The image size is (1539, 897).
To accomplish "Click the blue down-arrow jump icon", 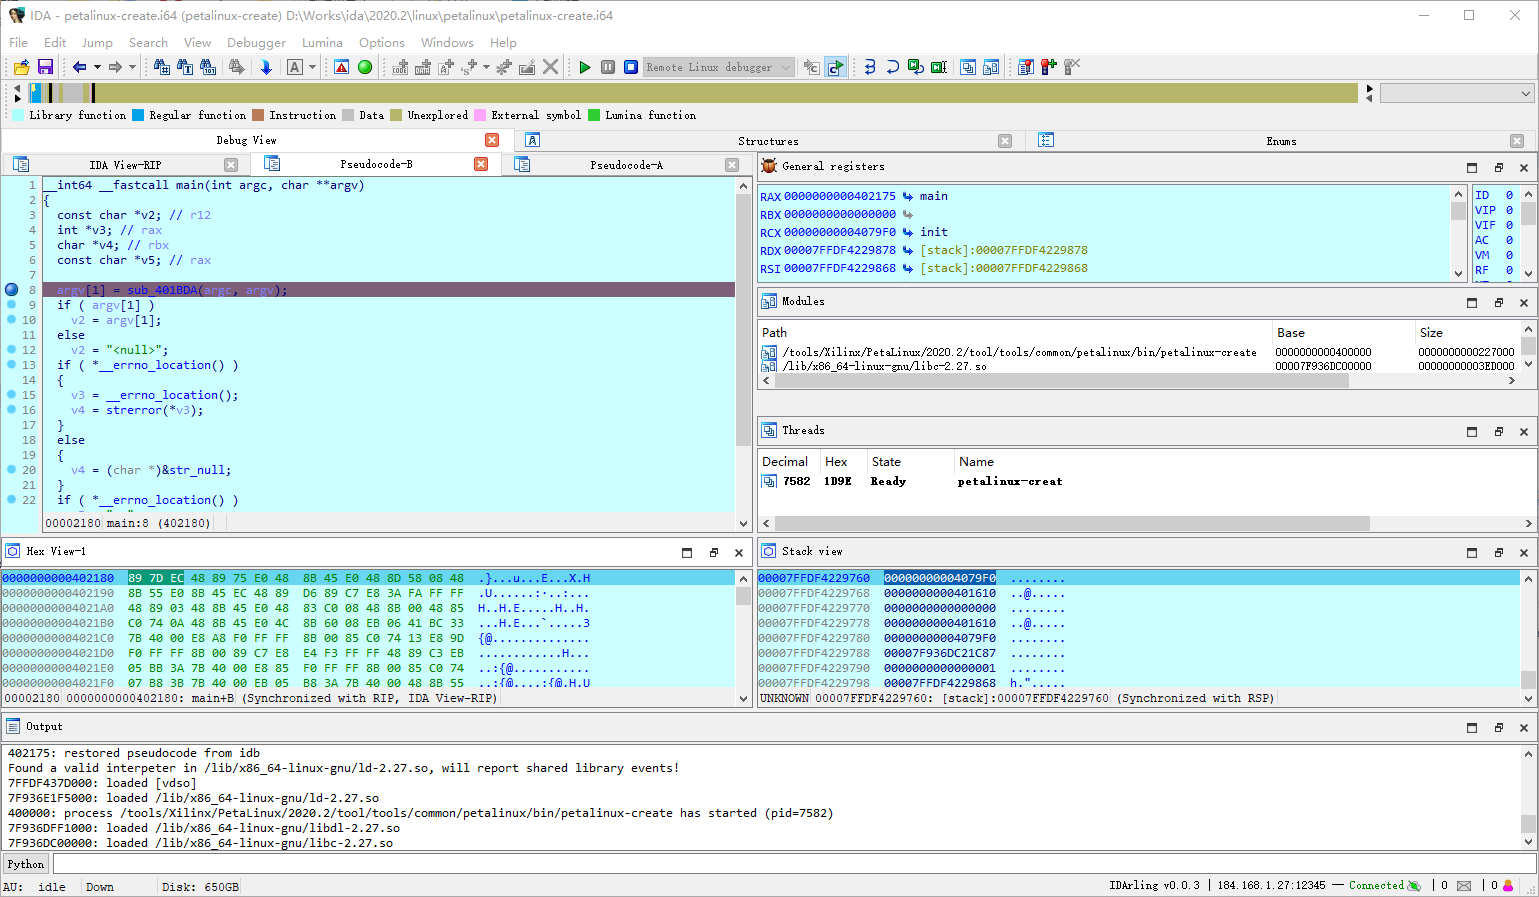I will (x=266, y=67).
